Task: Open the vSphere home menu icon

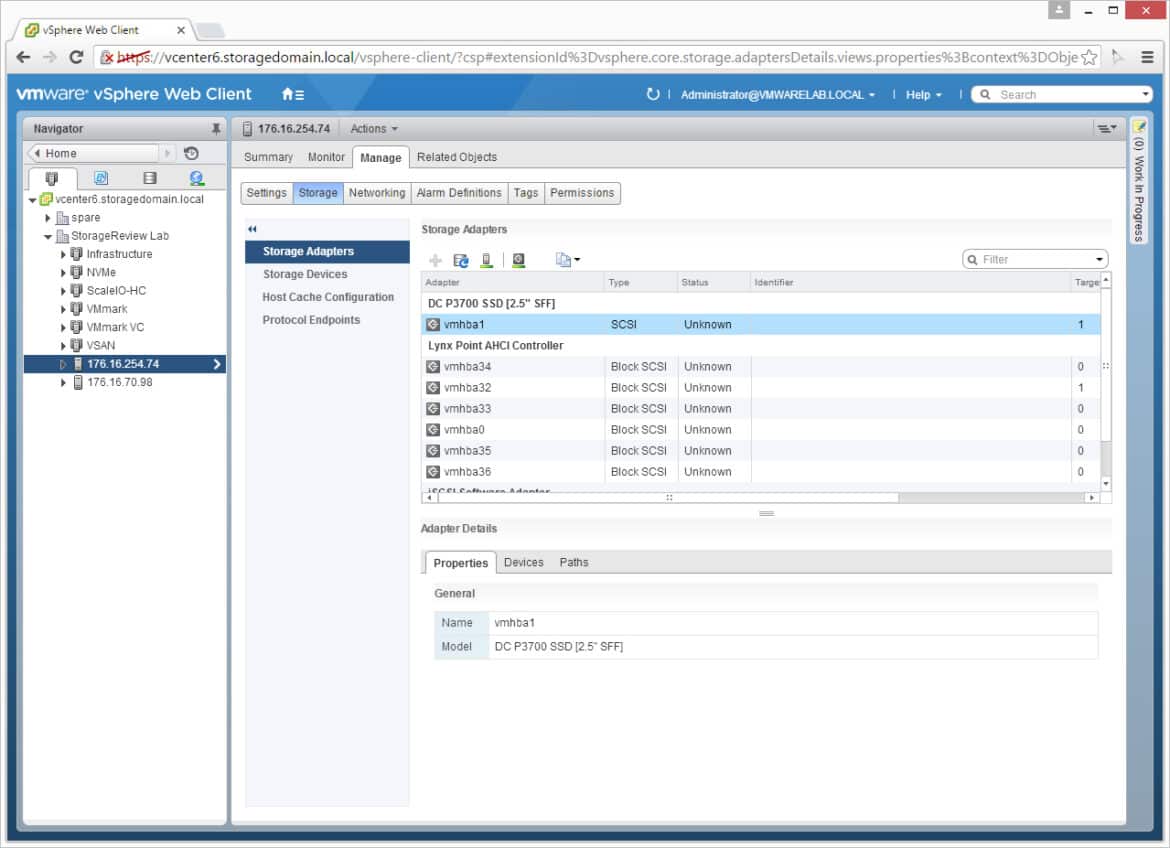Action: pos(292,95)
